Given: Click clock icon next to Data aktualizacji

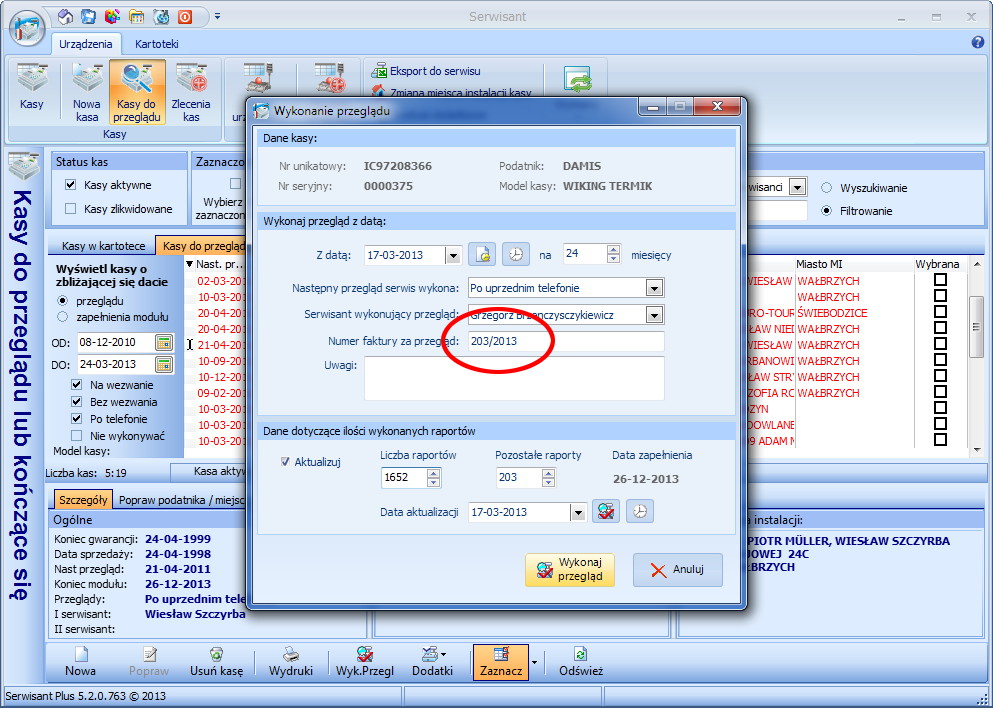Looking at the screenshot, I should [640, 512].
